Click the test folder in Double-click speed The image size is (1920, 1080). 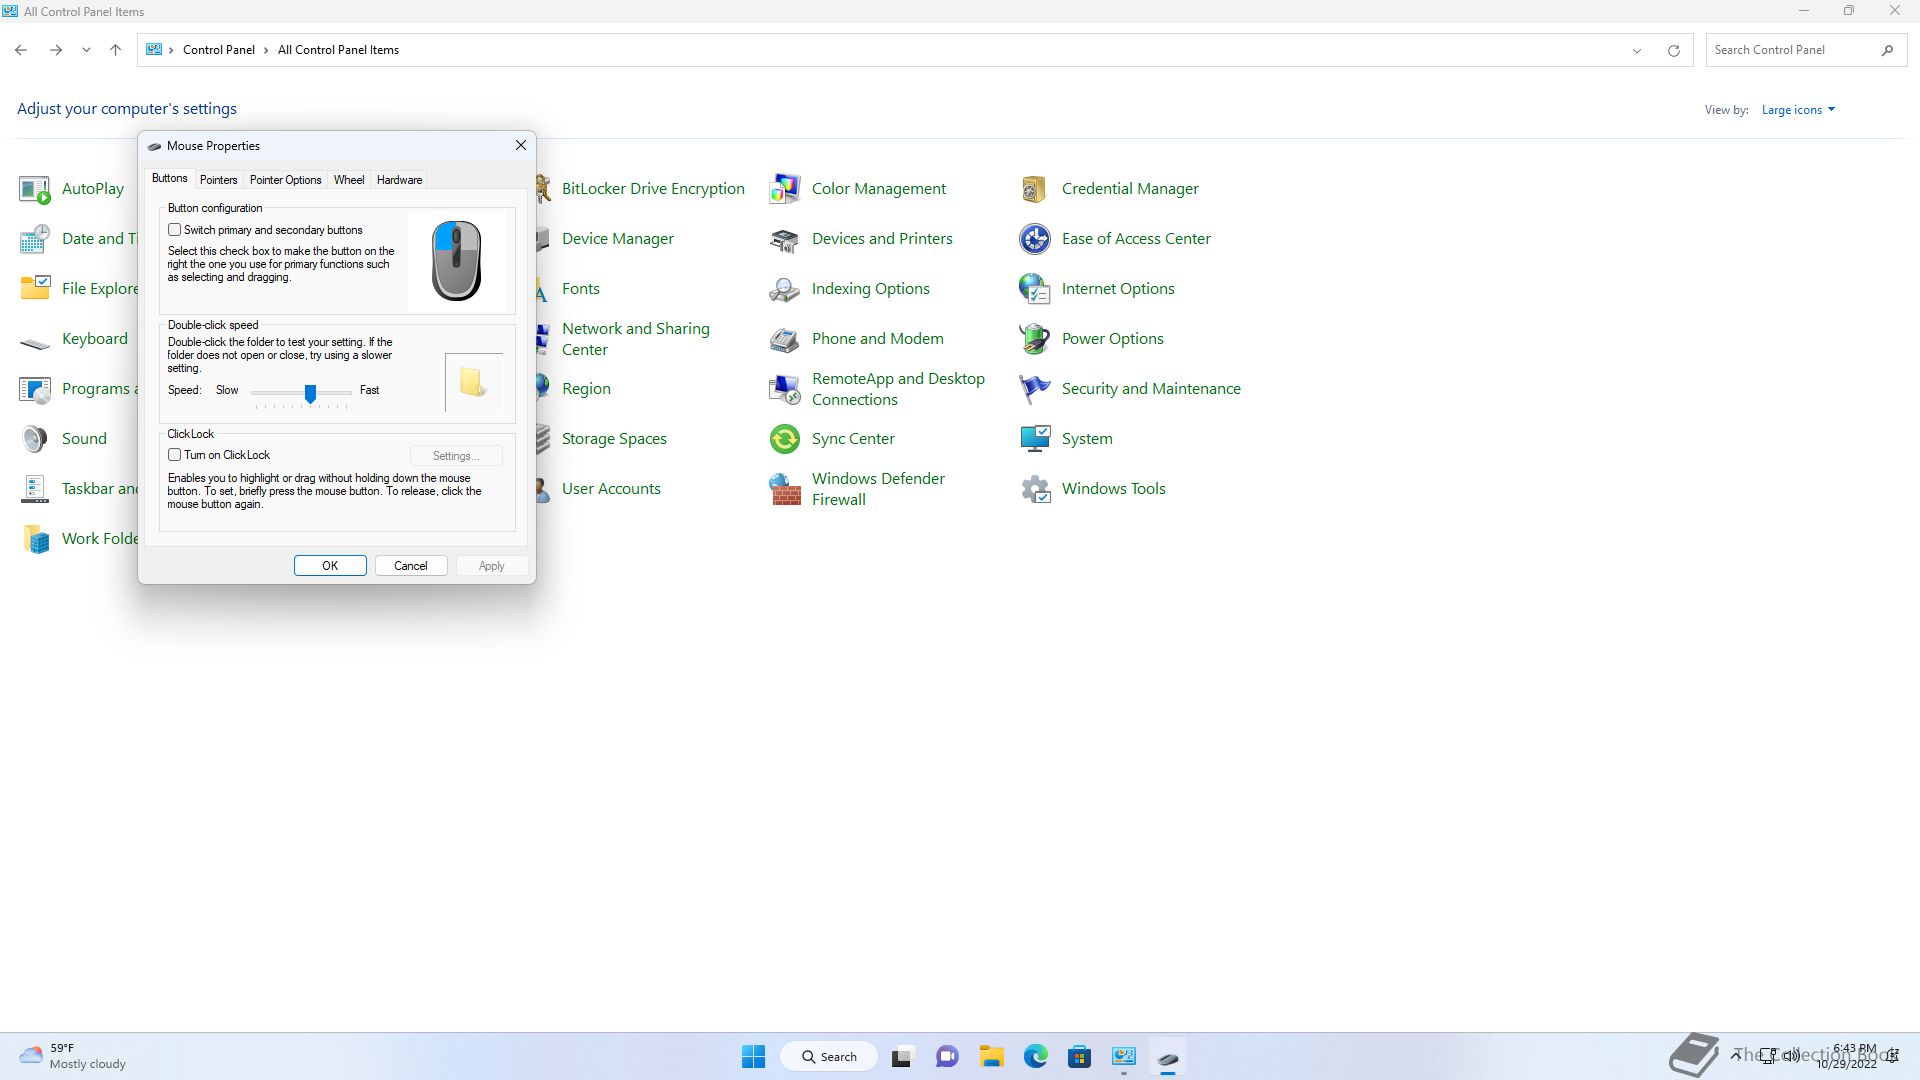(x=473, y=382)
